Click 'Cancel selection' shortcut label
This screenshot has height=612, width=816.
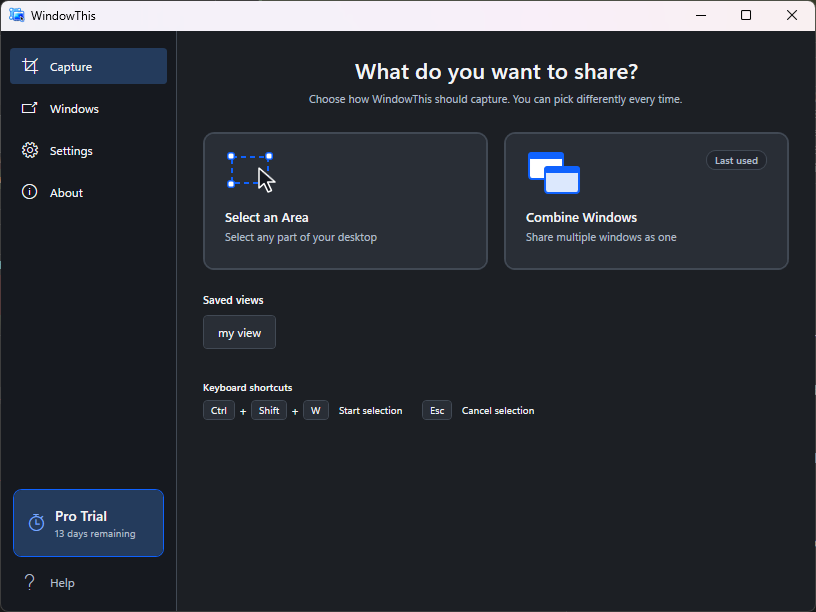pyautogui.click(x=498, y=411)
